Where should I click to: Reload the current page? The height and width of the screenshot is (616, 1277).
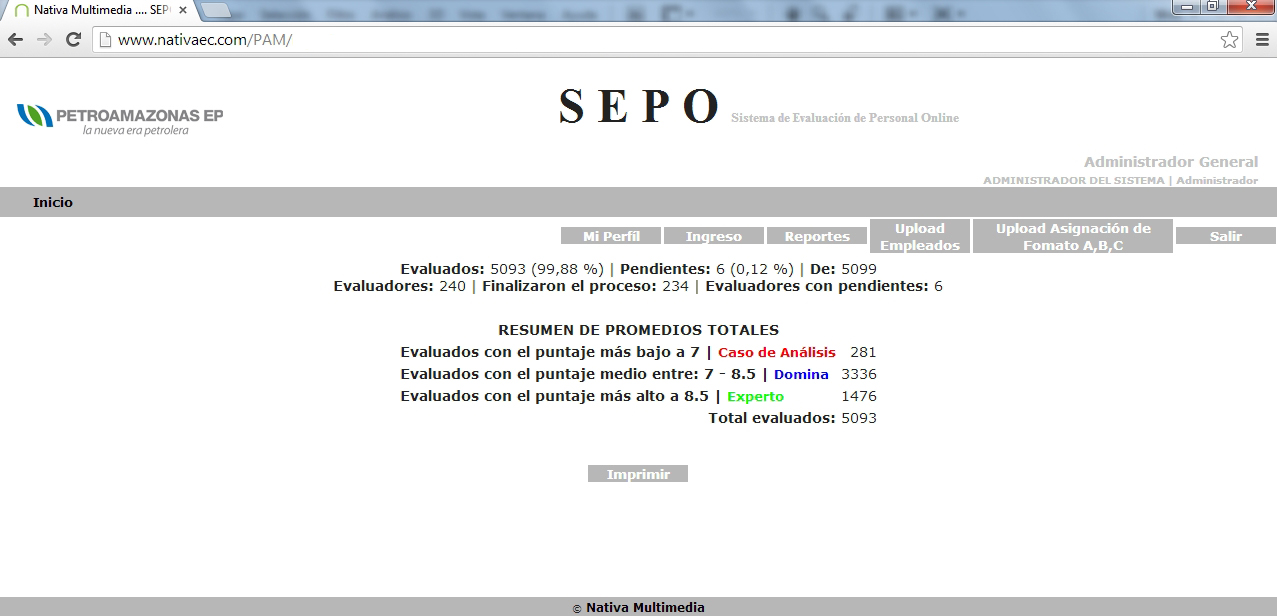click(x=73, y=40)
